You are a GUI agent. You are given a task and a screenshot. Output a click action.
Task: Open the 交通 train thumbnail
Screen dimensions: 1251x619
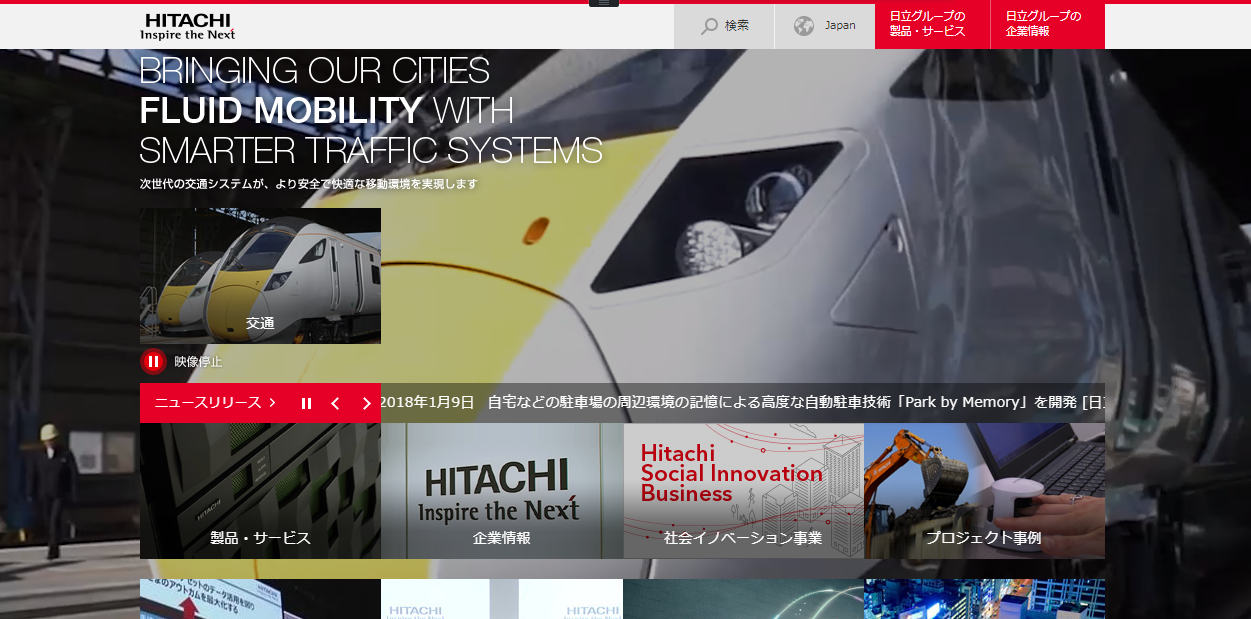[260, 276]
